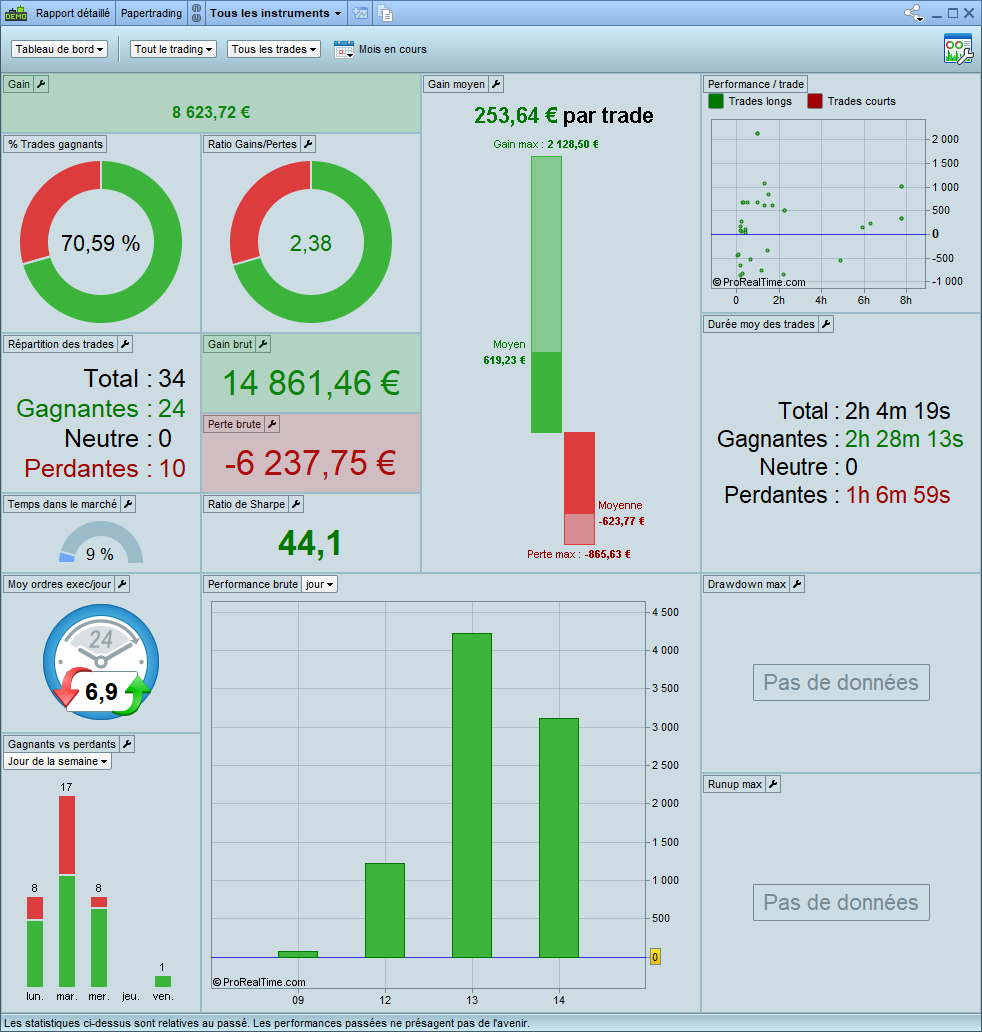Image resolution: width=982 pixels, height=1032 pixels.
Task: Click the mar. bar with 17 trades
Action: (x=66, y=891)
